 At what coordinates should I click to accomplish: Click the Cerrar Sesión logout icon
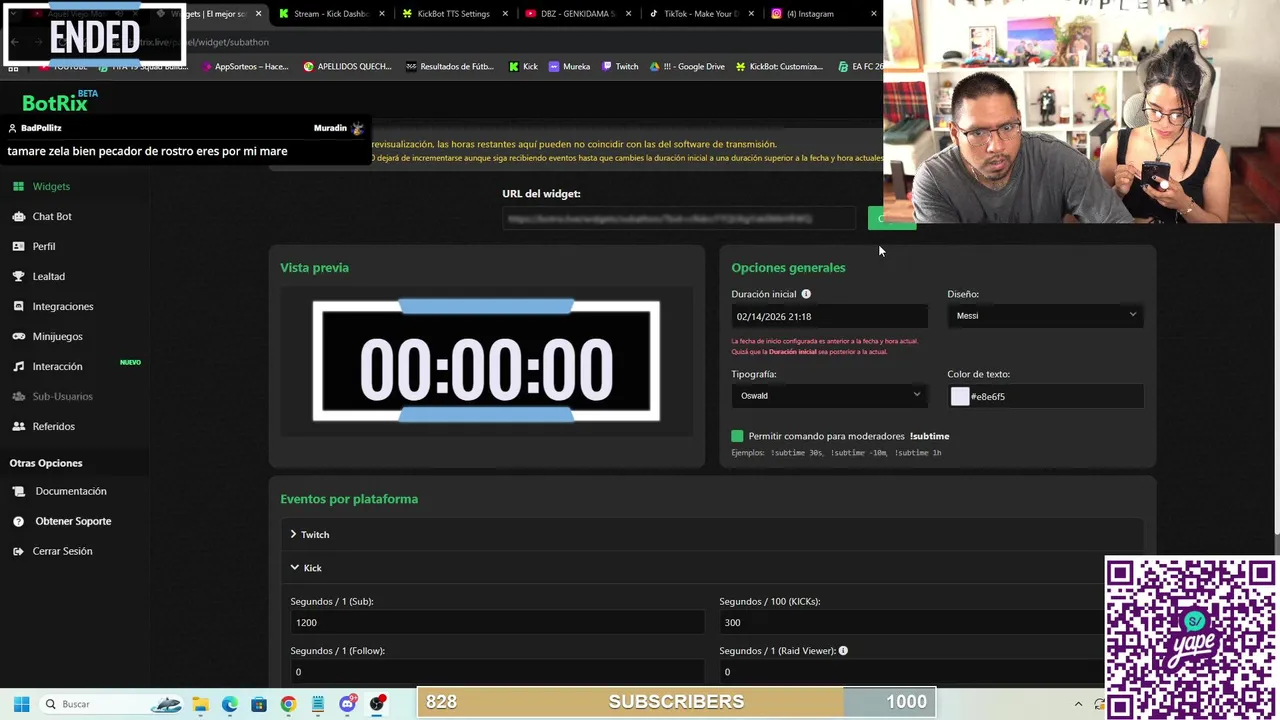[19, 551]
